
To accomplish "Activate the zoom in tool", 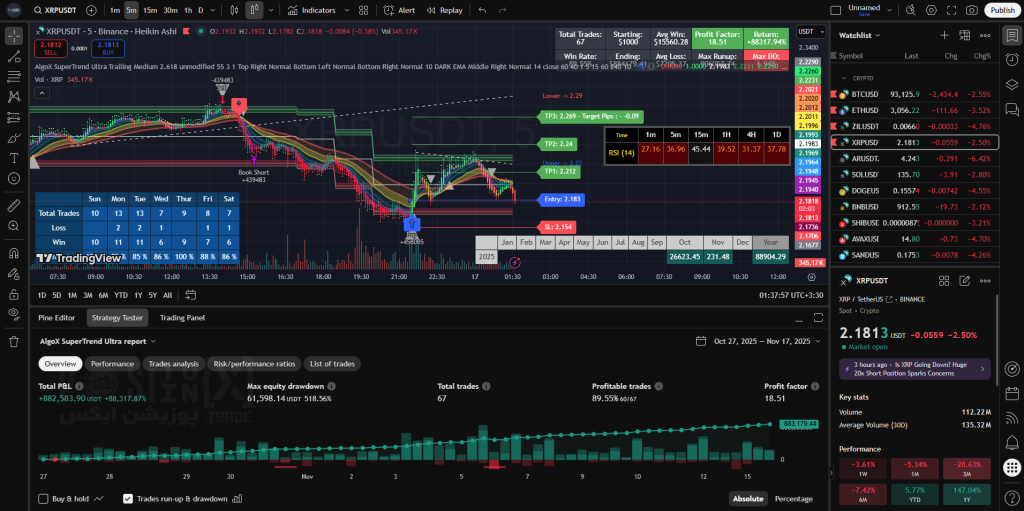I will (14, 225).
